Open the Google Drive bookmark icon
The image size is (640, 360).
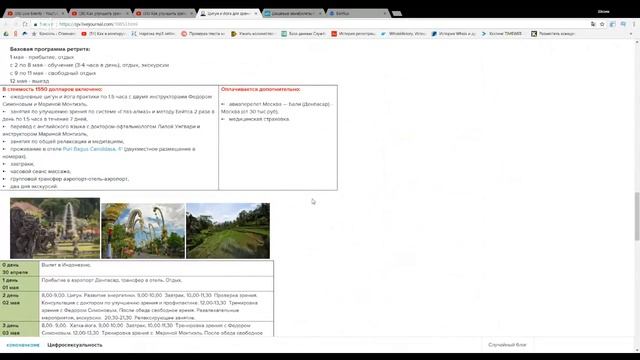pyautogui.click(x=6, y=34)
